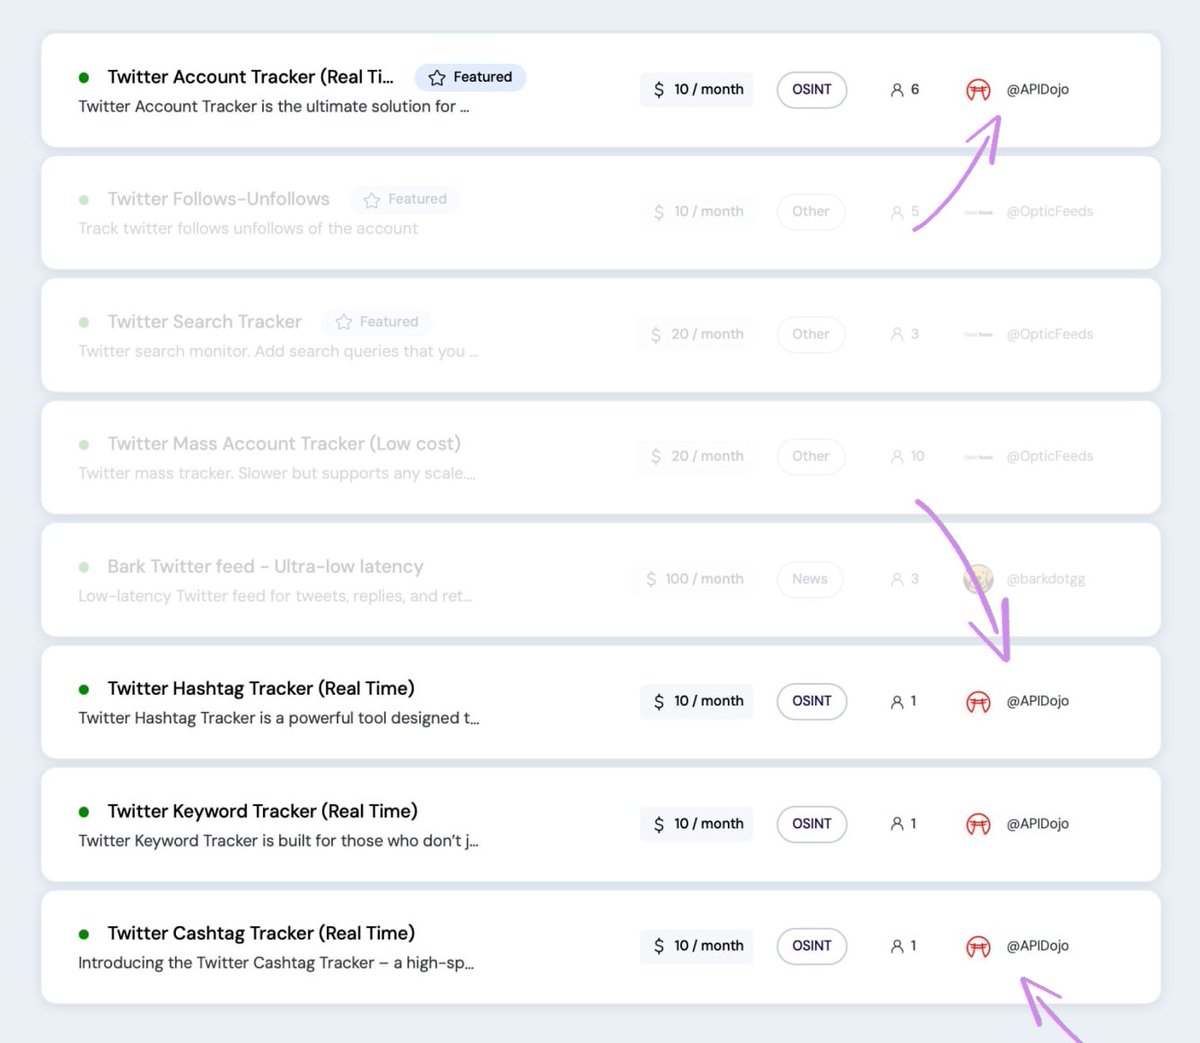Click description 'Introducing the Twitter Cashtag Tracker'
This screenshot has width=1200, height=1043.
click(276, 964)
